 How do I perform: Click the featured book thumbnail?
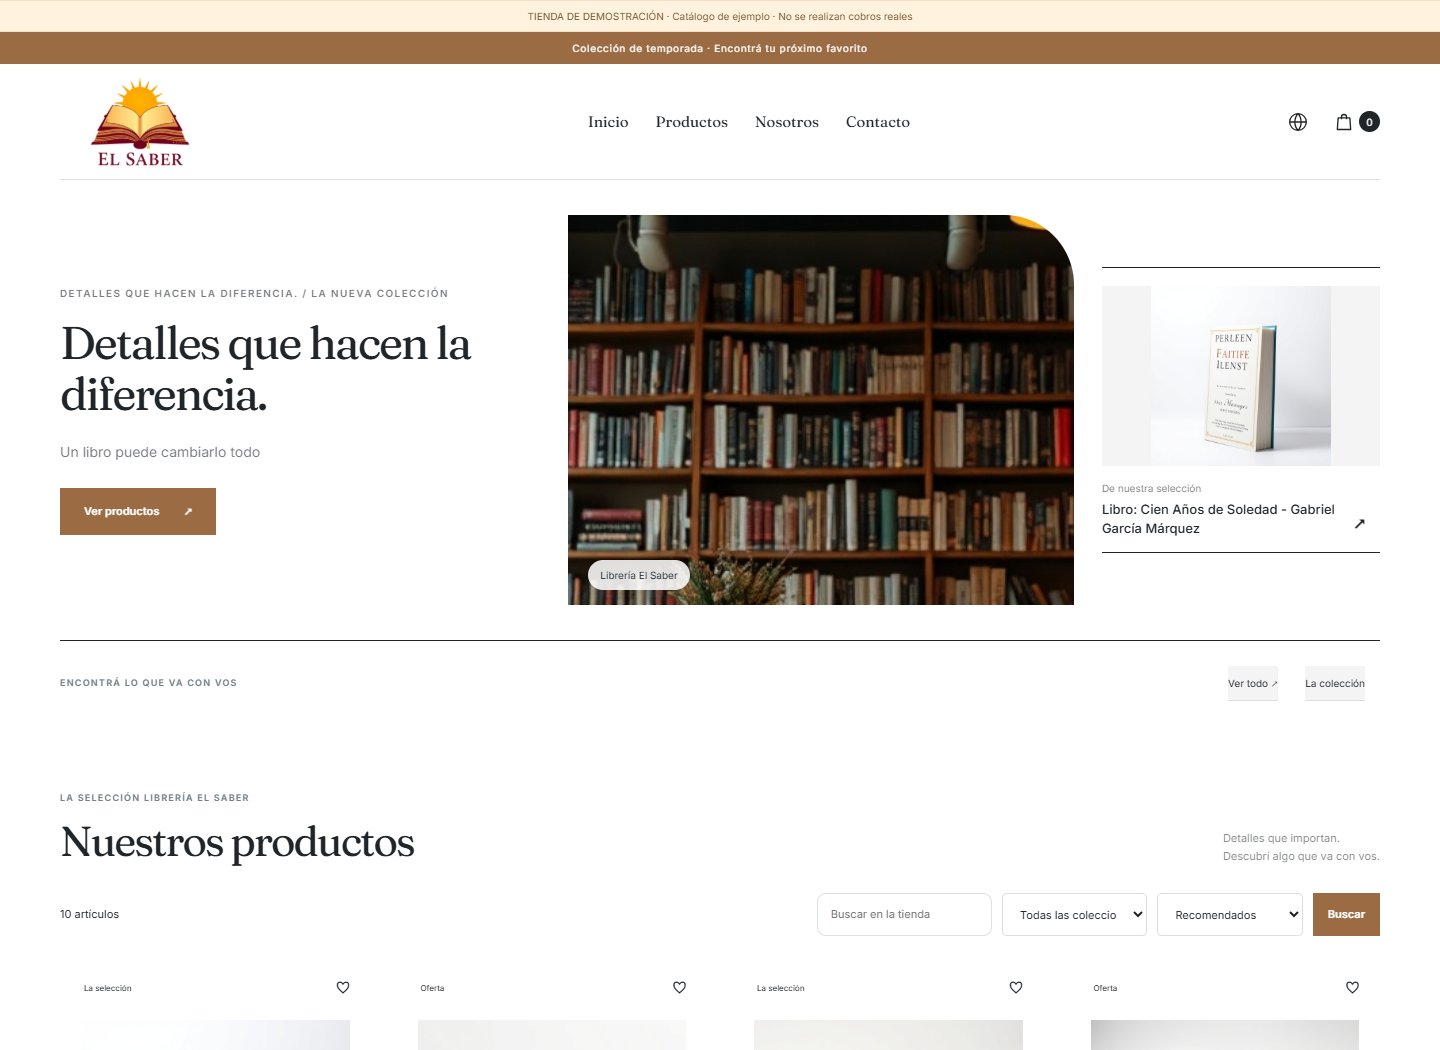click(1241, 376)
